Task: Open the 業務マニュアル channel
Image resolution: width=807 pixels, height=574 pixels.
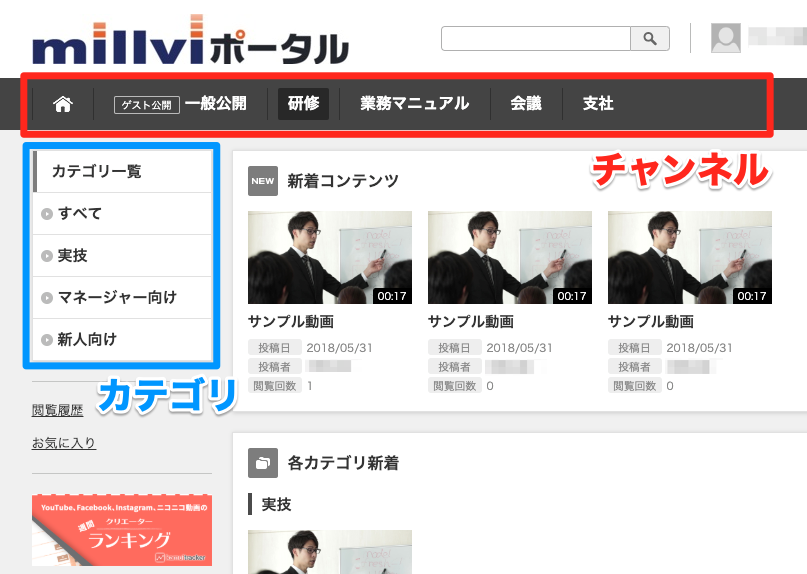Action: pyautogui.click(x=415, y=103)
